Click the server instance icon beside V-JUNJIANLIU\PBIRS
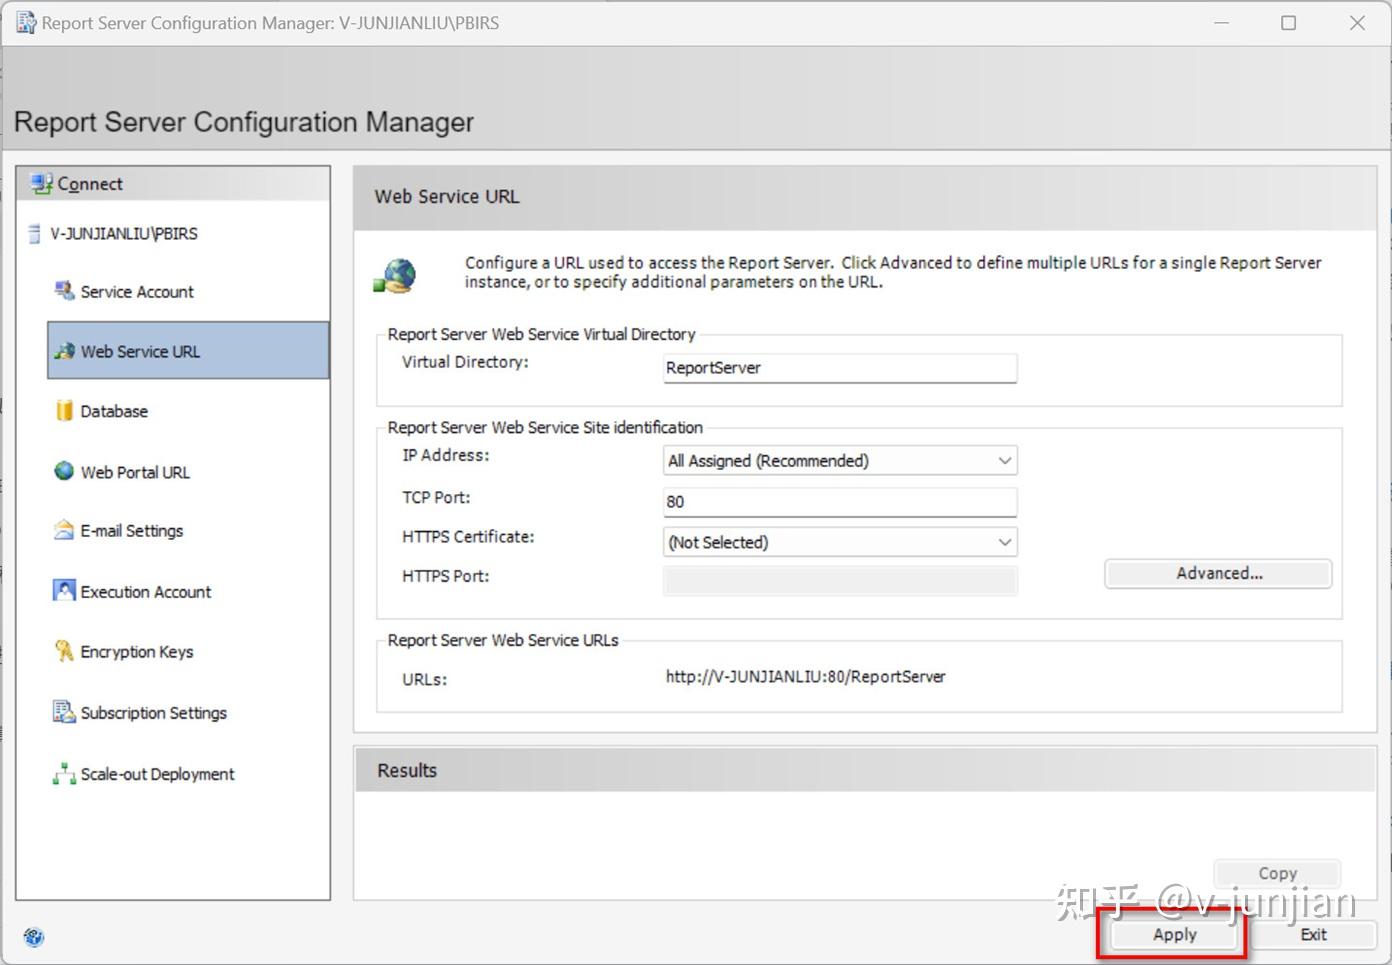The width and height of the screenshot is (1392, 965). (35, 234)
